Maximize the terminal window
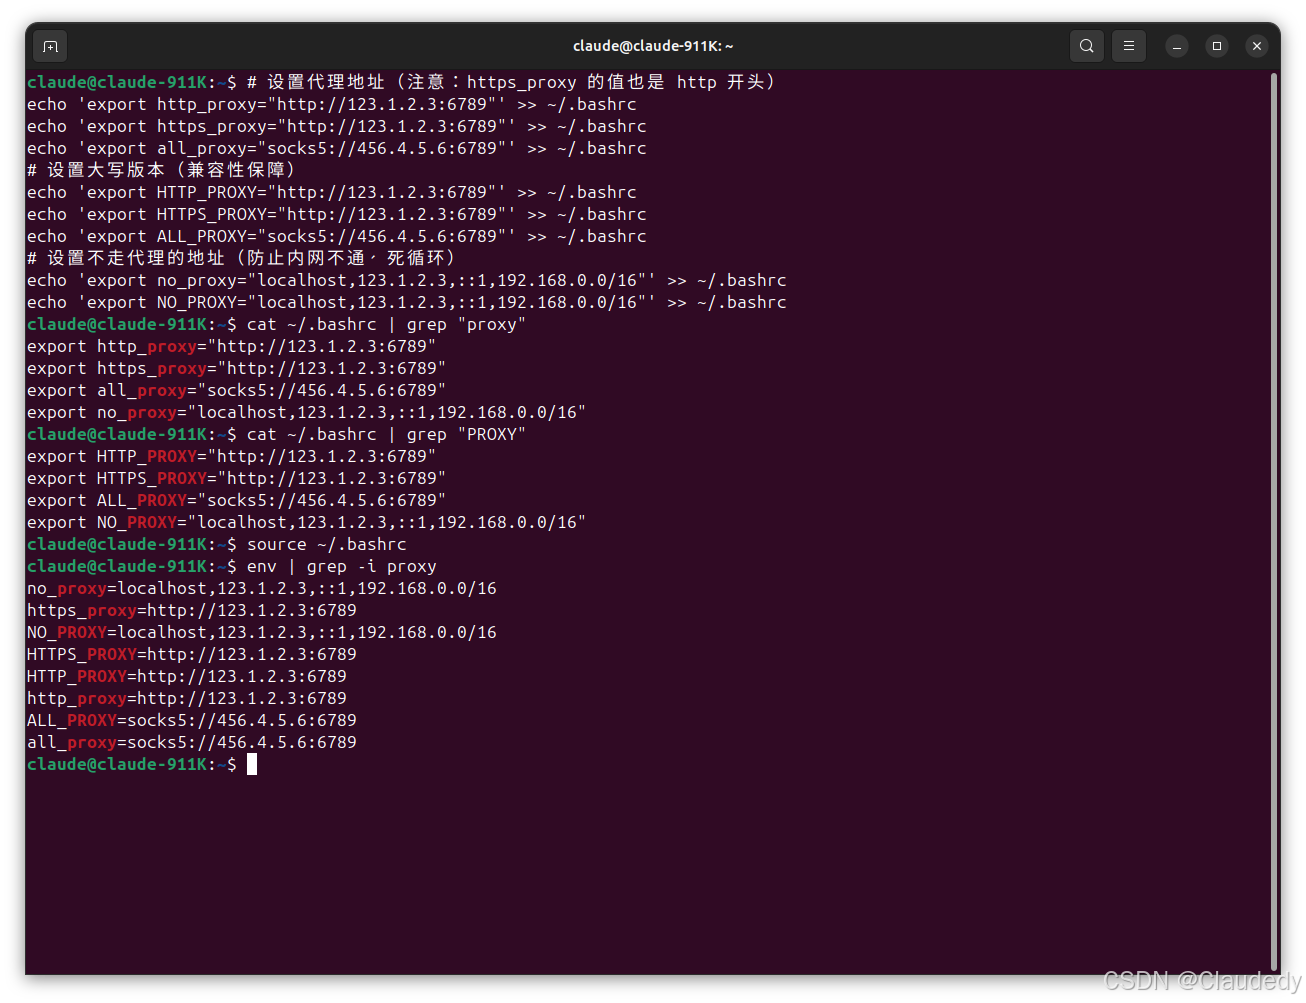 [1217, 46]
